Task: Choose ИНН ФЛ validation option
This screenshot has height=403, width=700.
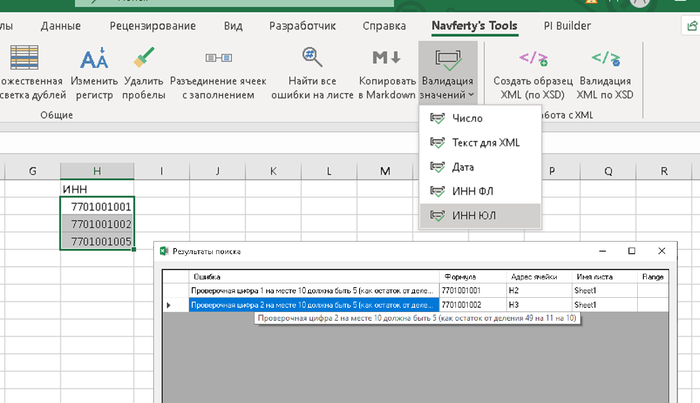Action: tap(471, 190)
